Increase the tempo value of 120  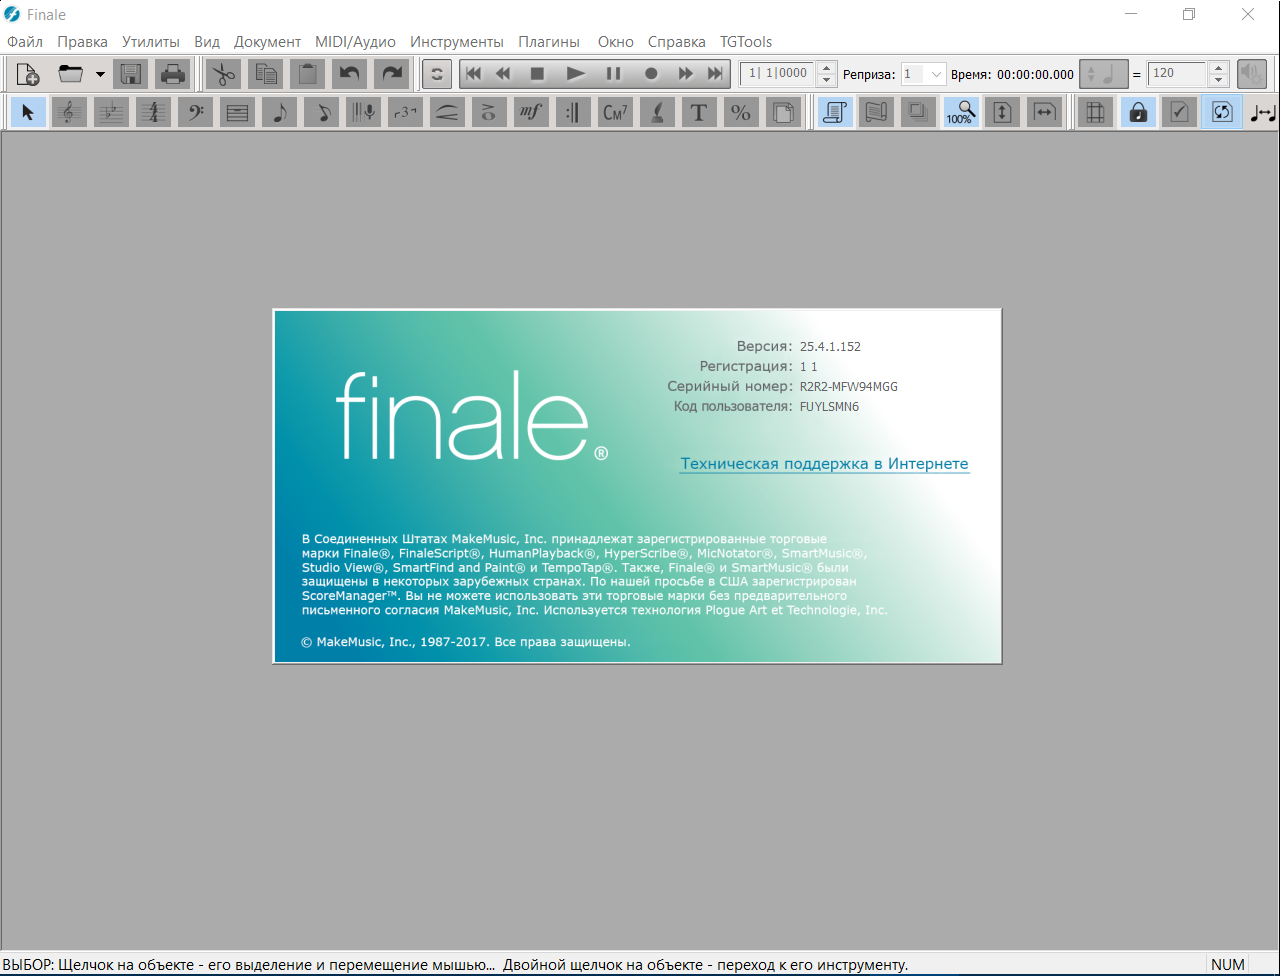(1218, 67)
